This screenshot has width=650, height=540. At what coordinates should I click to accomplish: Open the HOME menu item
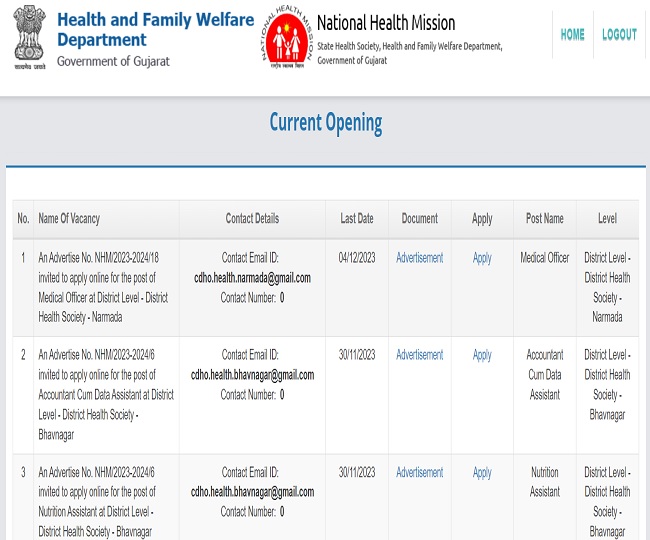[572, 35]
